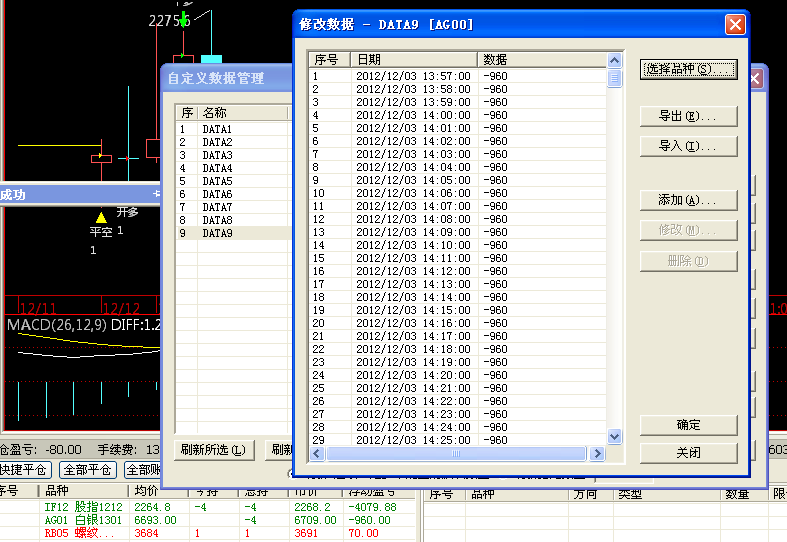Select row 20 dated 14:16:00
Screen dimensions: 787x542
pyautogui.click(x=457, y=323)
